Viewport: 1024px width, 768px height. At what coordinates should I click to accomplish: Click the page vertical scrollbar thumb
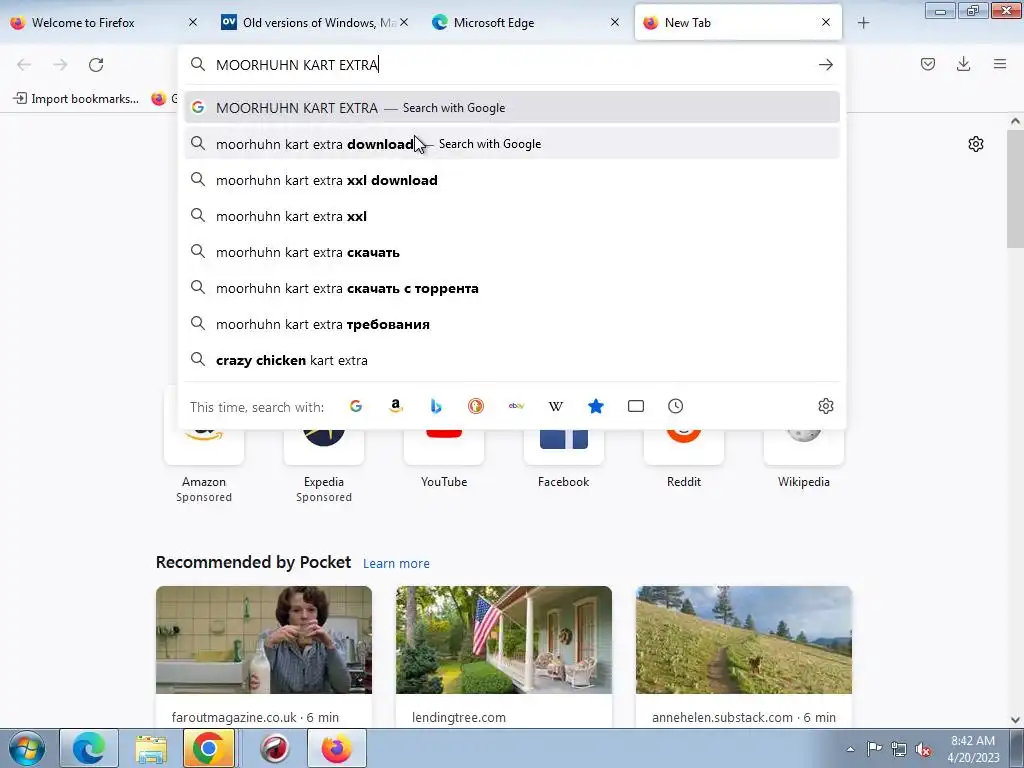pyautogui.click(x=1015, y=189)
